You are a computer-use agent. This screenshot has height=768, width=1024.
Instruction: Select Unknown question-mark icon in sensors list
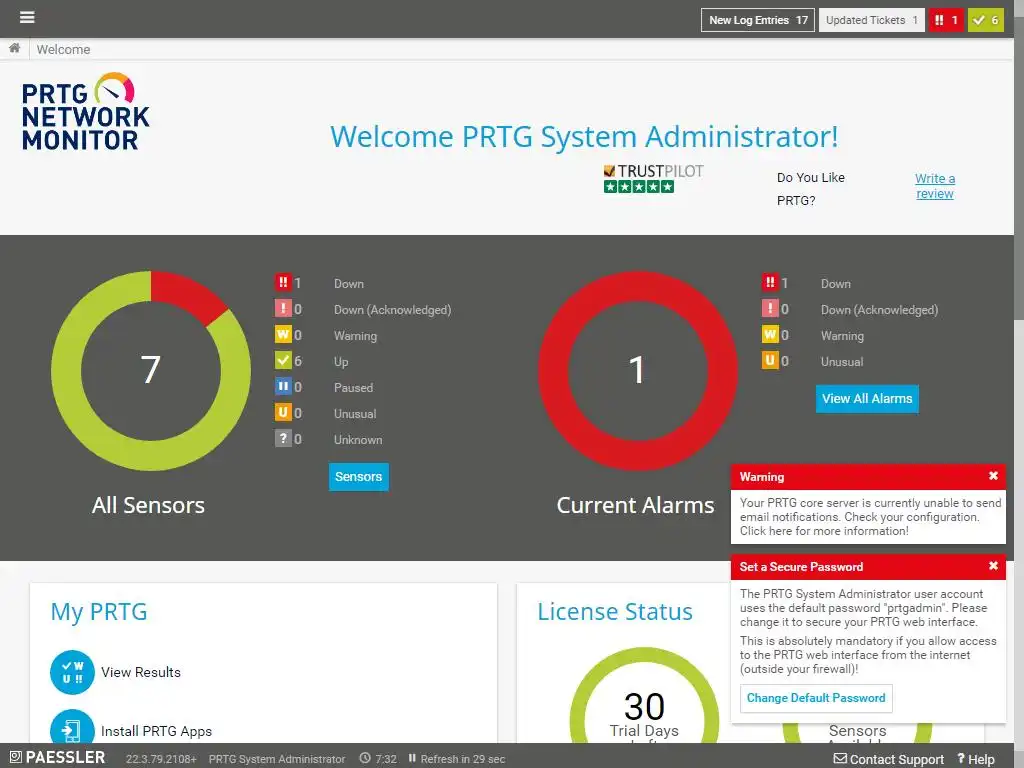pos(283,439)
